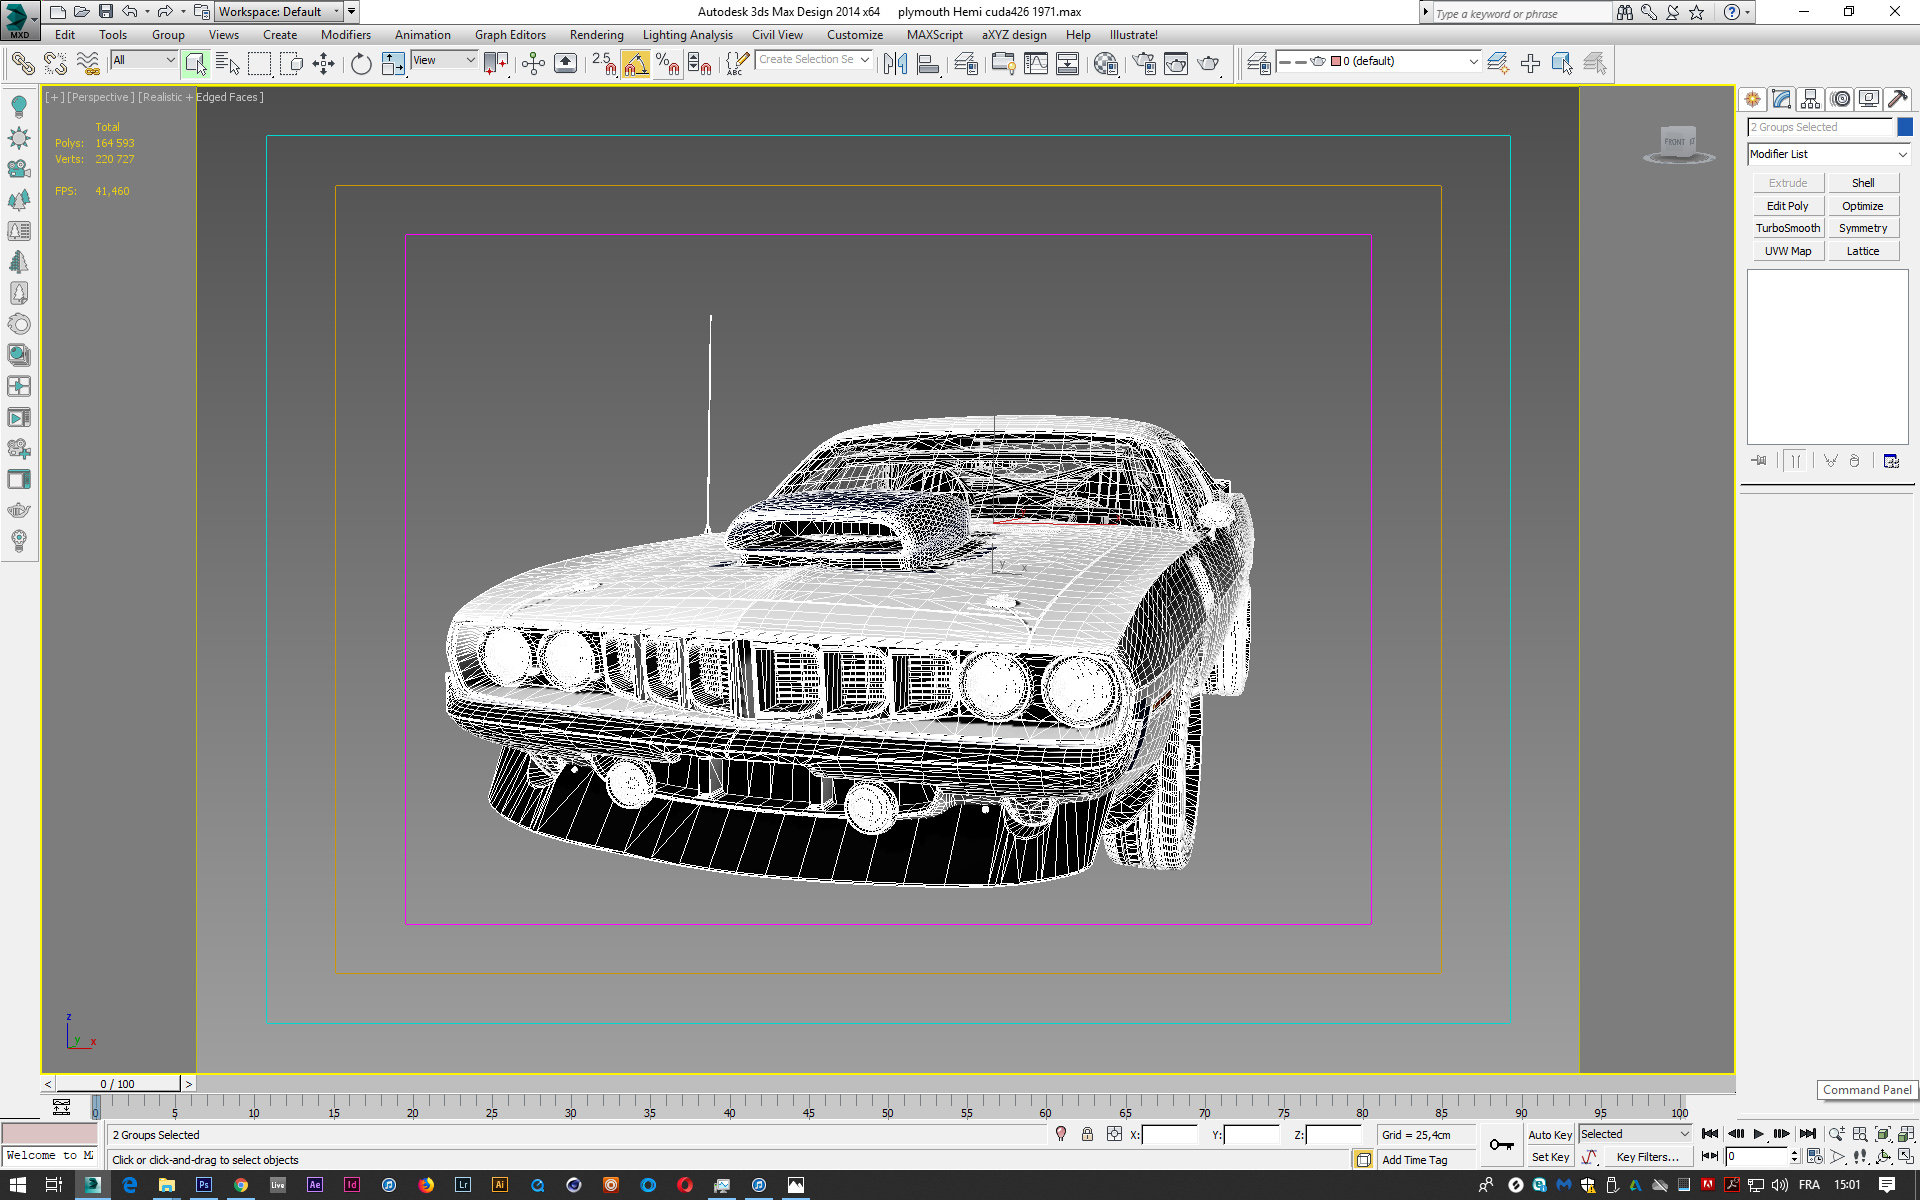Image resolution: width=1920 pixels, height=1200 pixels.
Task: Activate the Select Object tool
Action: click(x=196, y=64)
